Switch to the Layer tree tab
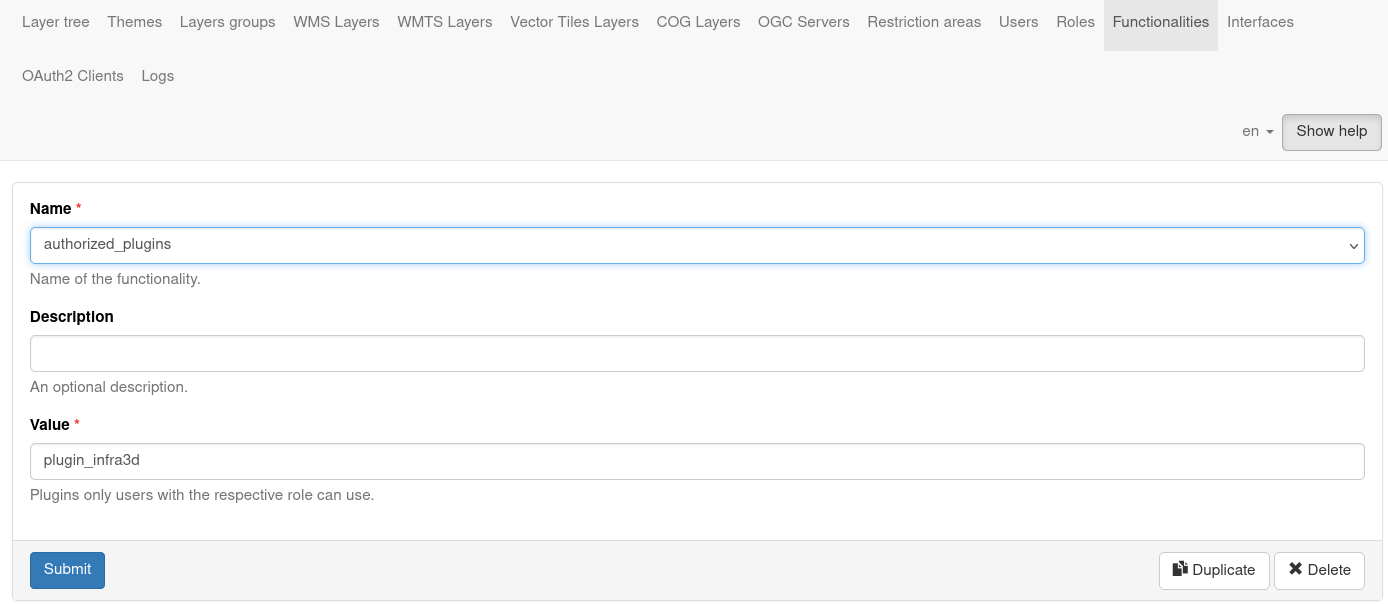 (56, 21)
